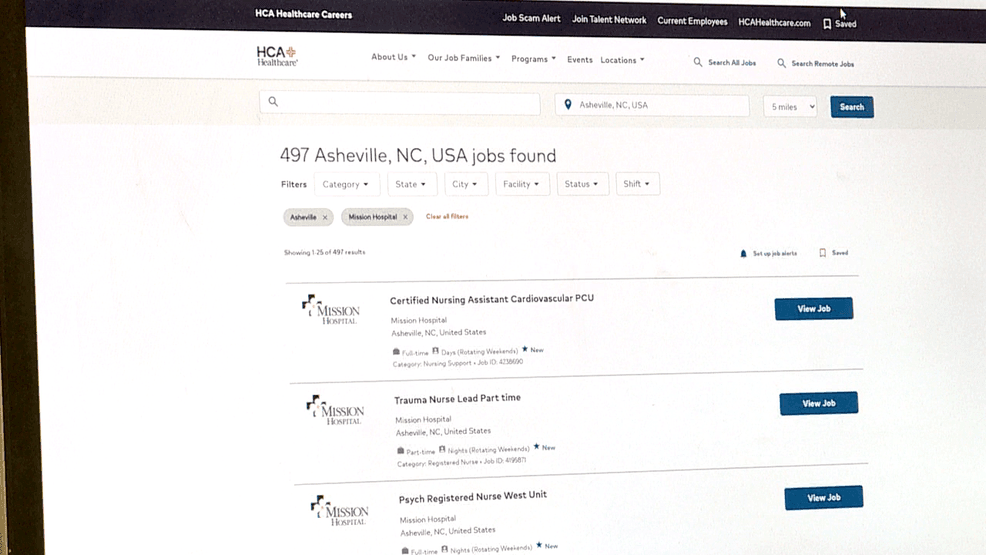Open the HCAHealthcare.com link
The image size is (986, 555).
(774, 23)
